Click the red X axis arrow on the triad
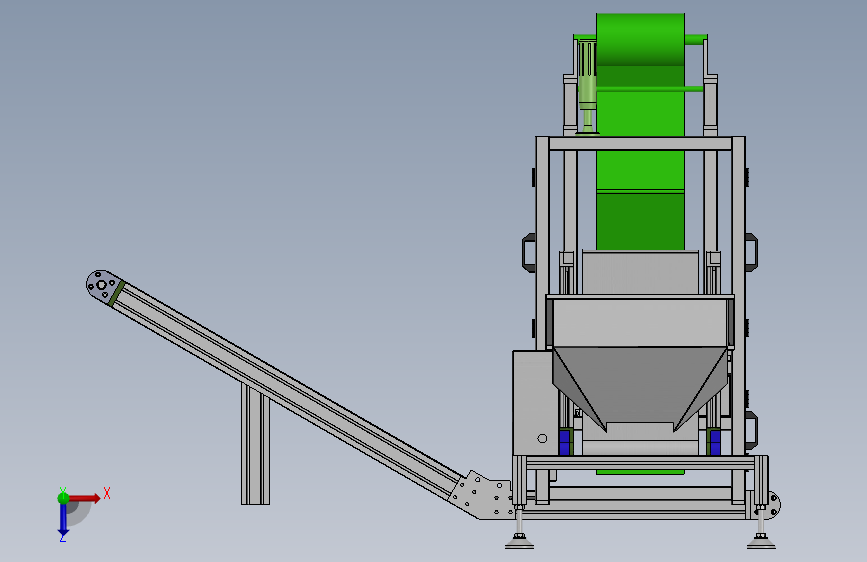The image size is (867, 562). pos(84,498)
